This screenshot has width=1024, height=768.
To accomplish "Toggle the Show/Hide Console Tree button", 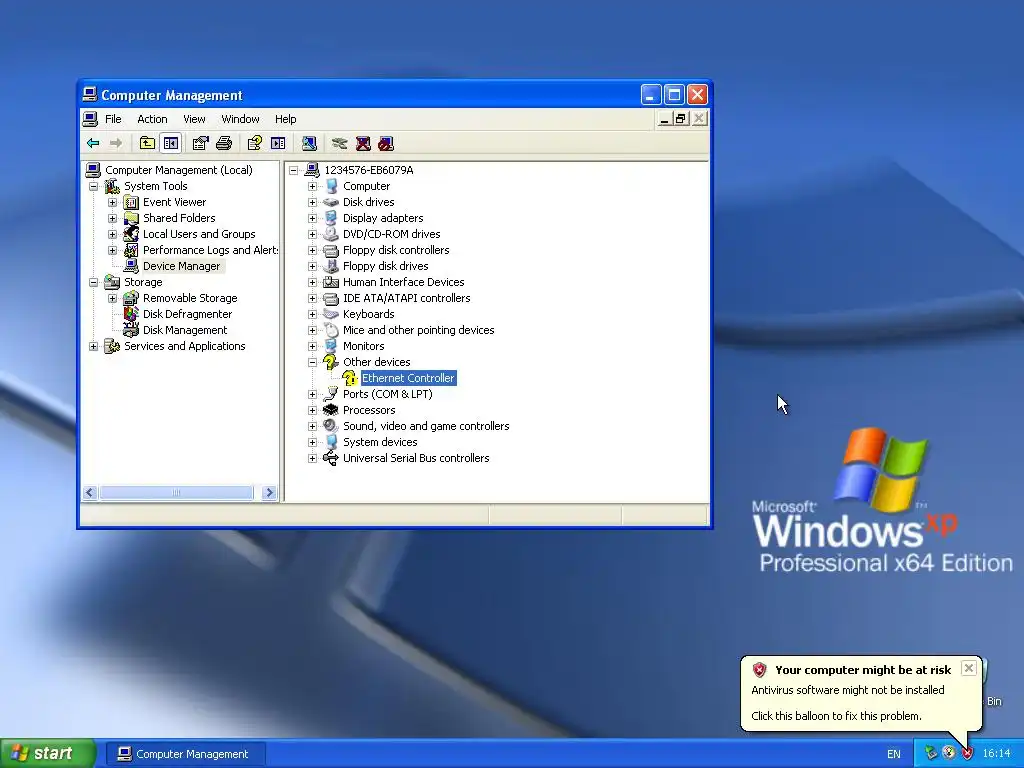I will click(x=171, y=143).
